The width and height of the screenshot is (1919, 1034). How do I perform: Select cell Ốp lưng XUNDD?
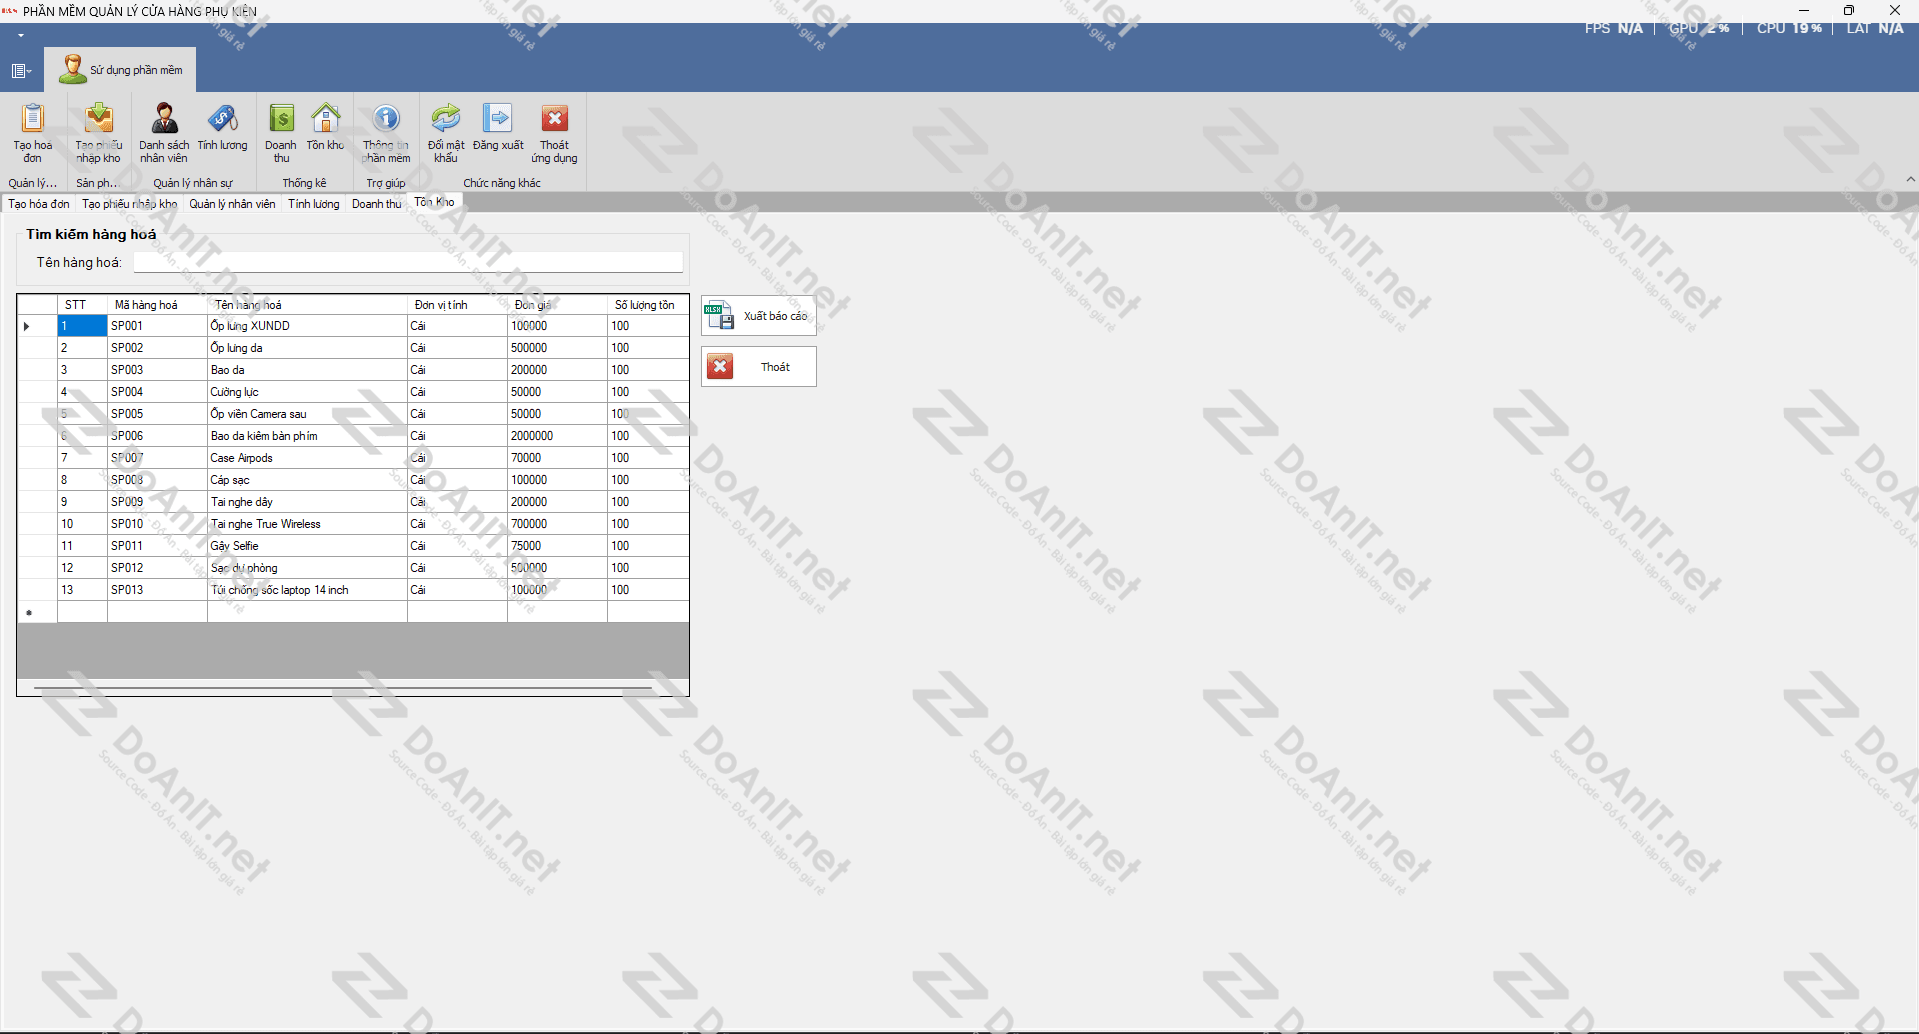coord(307,326)
